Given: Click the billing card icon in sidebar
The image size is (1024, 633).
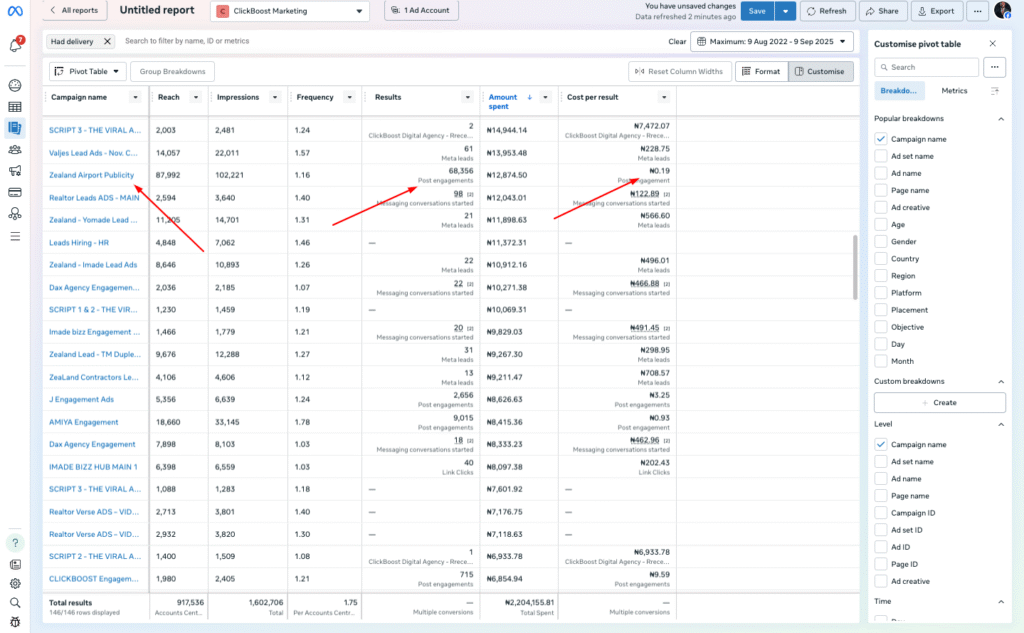Looking at the screenshot, I should [15, 192].
